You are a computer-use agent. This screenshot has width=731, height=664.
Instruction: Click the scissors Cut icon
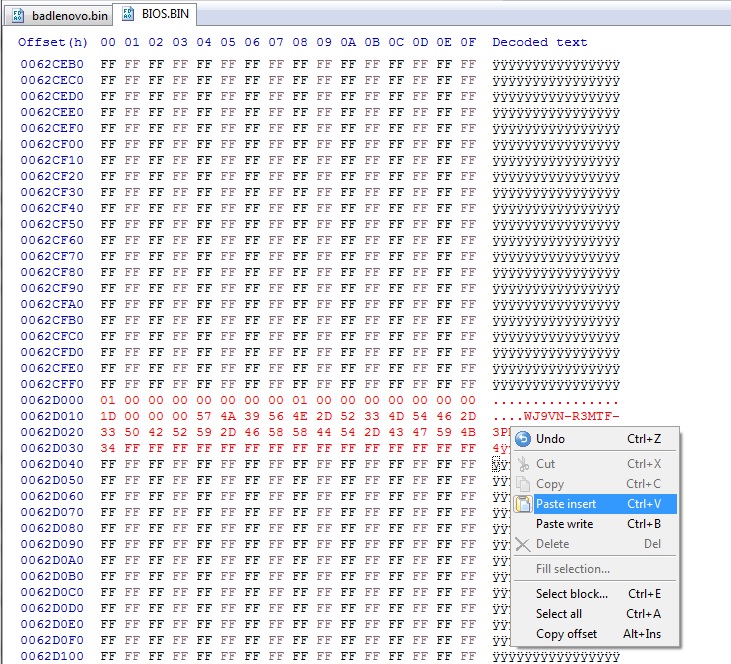point(523,463)
